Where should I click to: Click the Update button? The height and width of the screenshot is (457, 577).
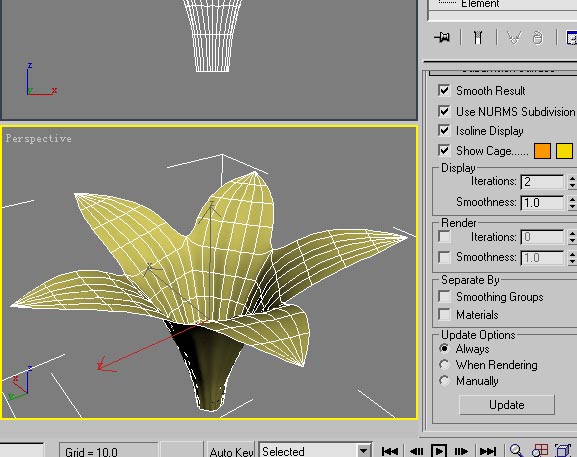click(x=507, y=405)
